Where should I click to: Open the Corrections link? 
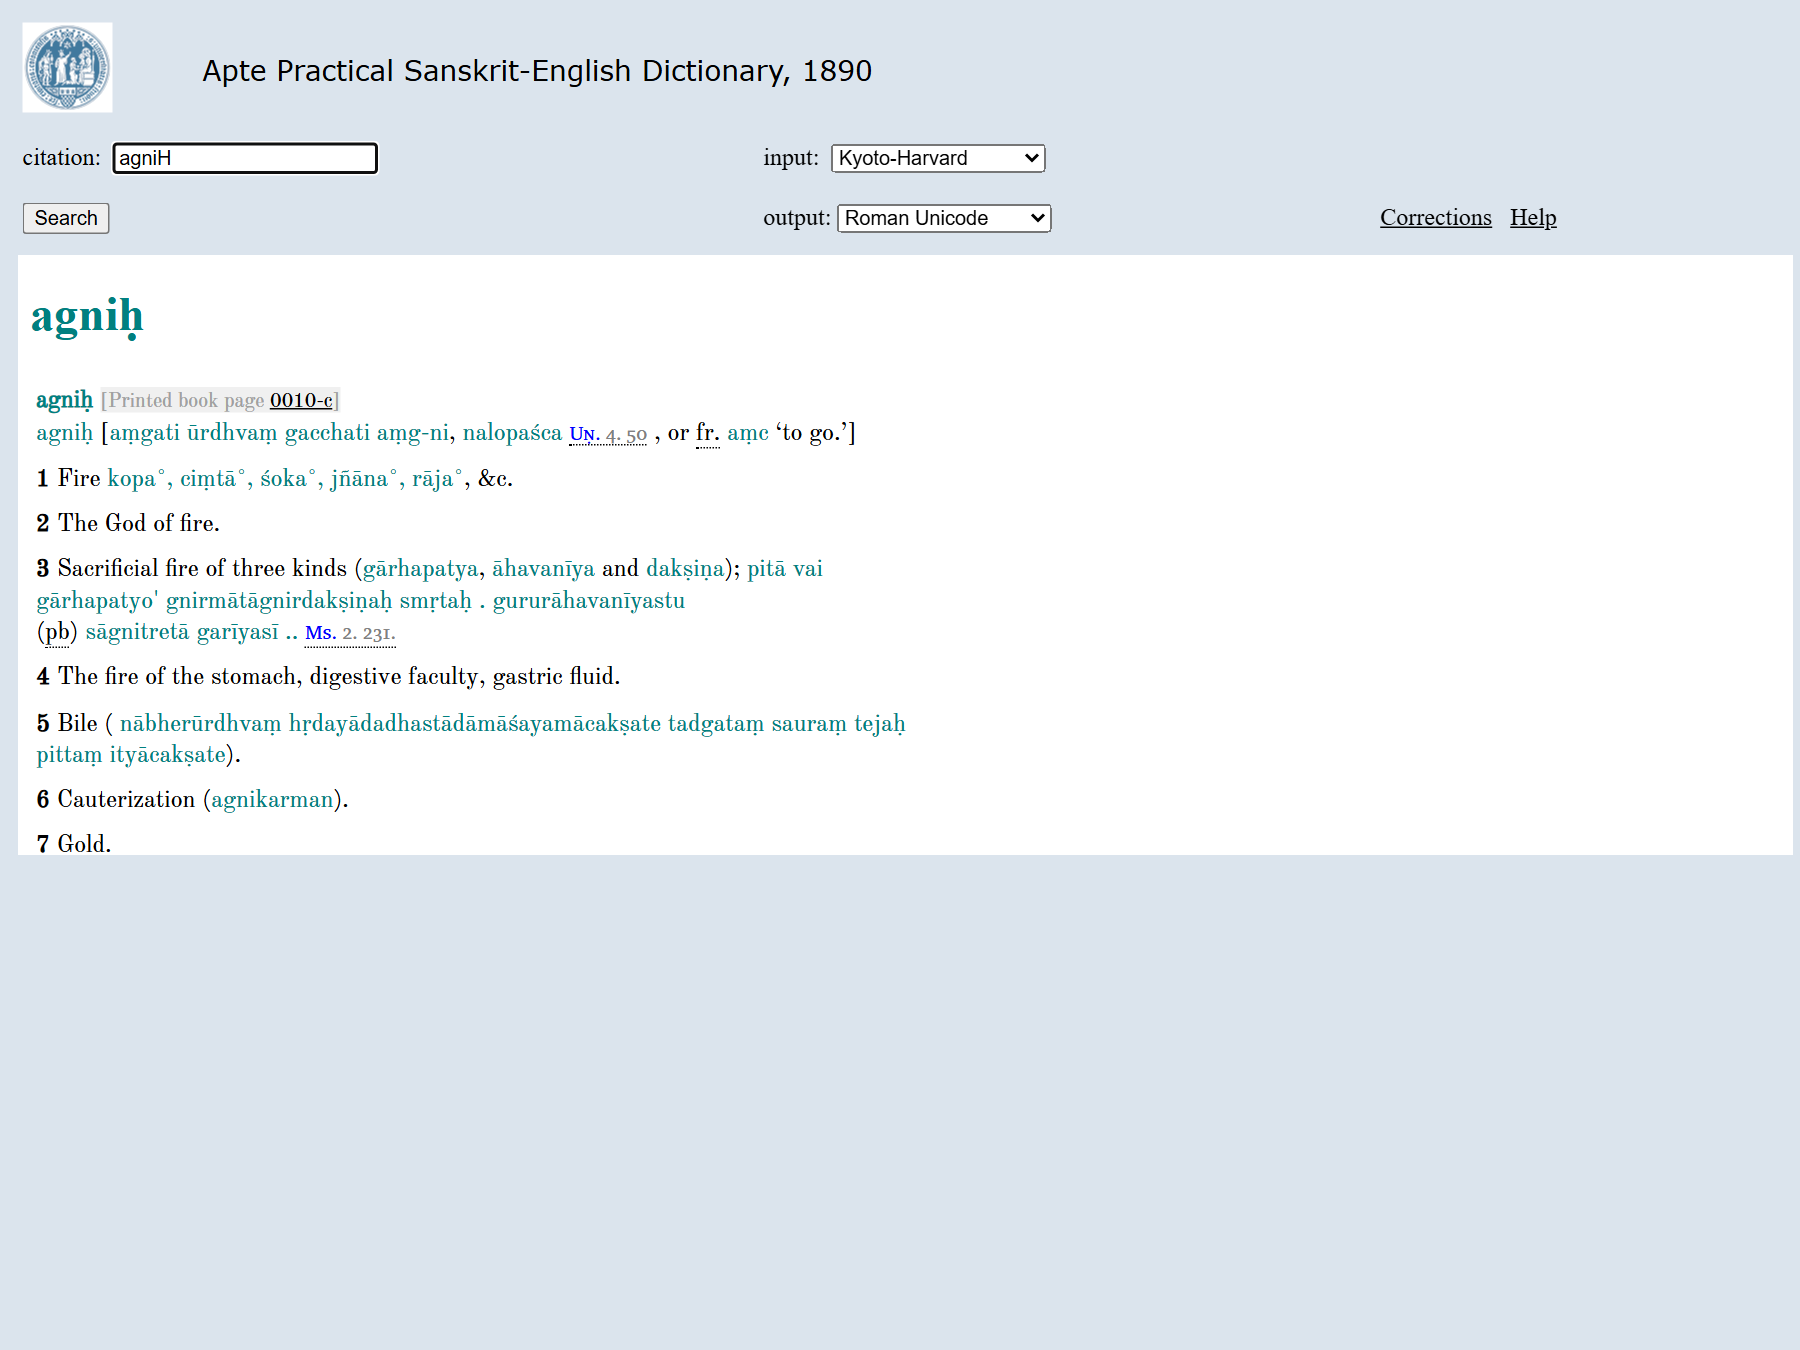(1435, 217)
